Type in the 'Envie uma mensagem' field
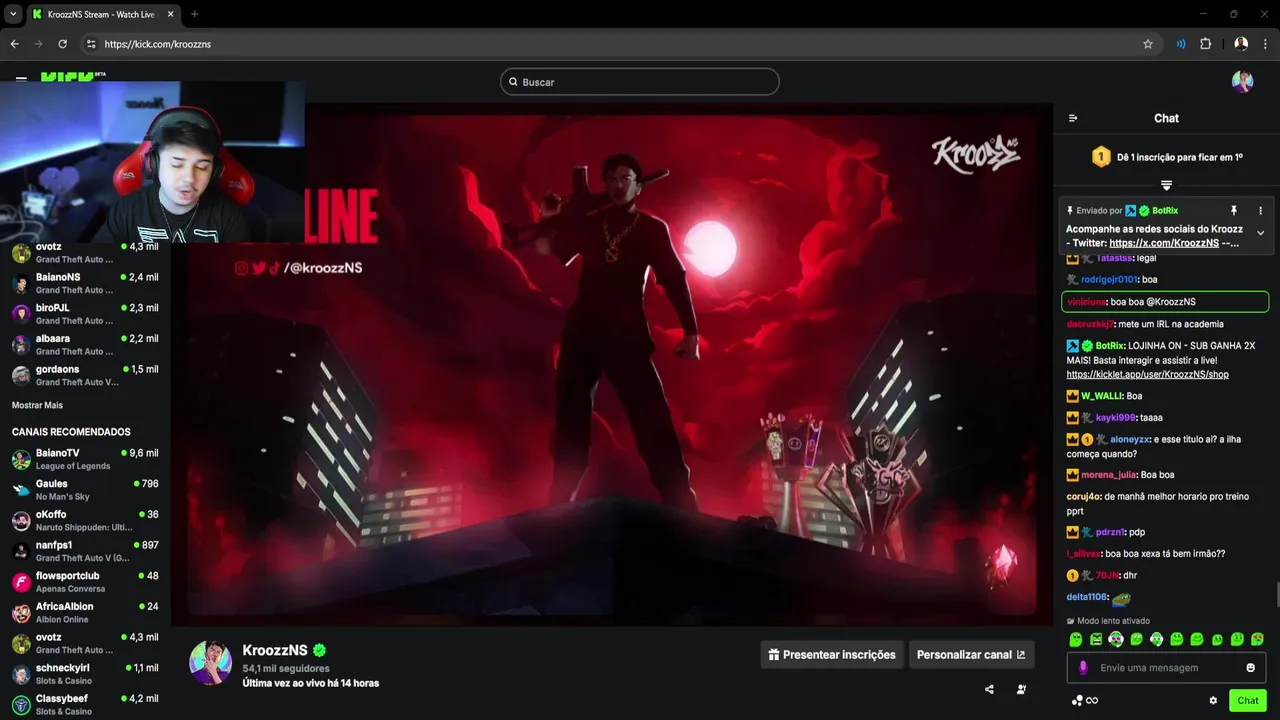This screenshot has width=1280, height=720. tap(1165, 668)
